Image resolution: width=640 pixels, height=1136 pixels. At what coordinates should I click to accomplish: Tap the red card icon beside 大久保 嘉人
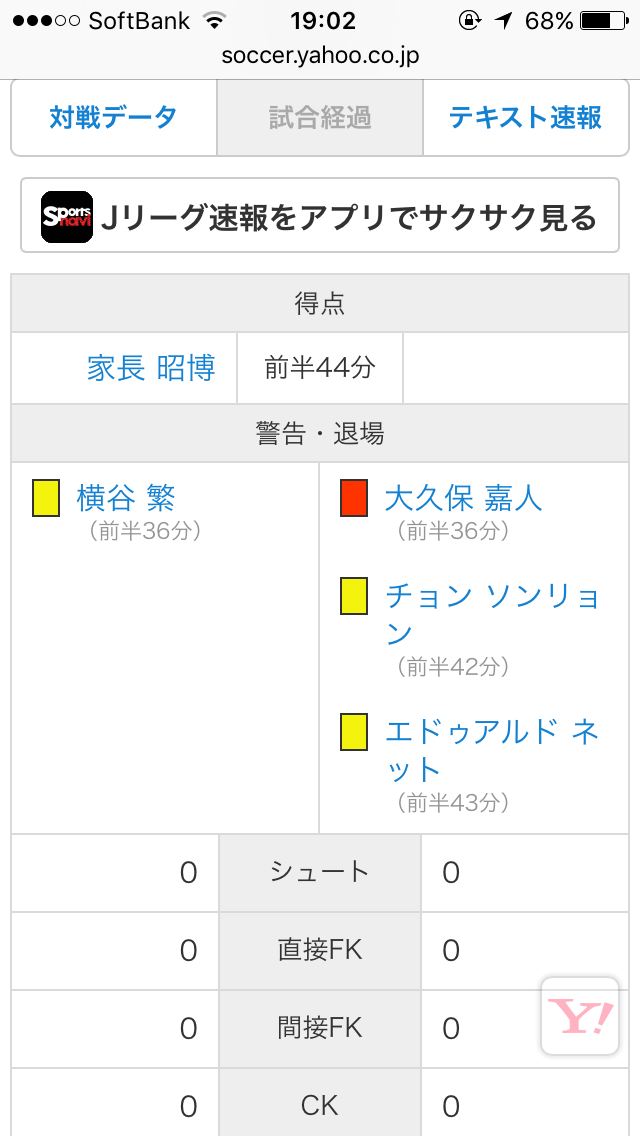(x=354, y=498)
